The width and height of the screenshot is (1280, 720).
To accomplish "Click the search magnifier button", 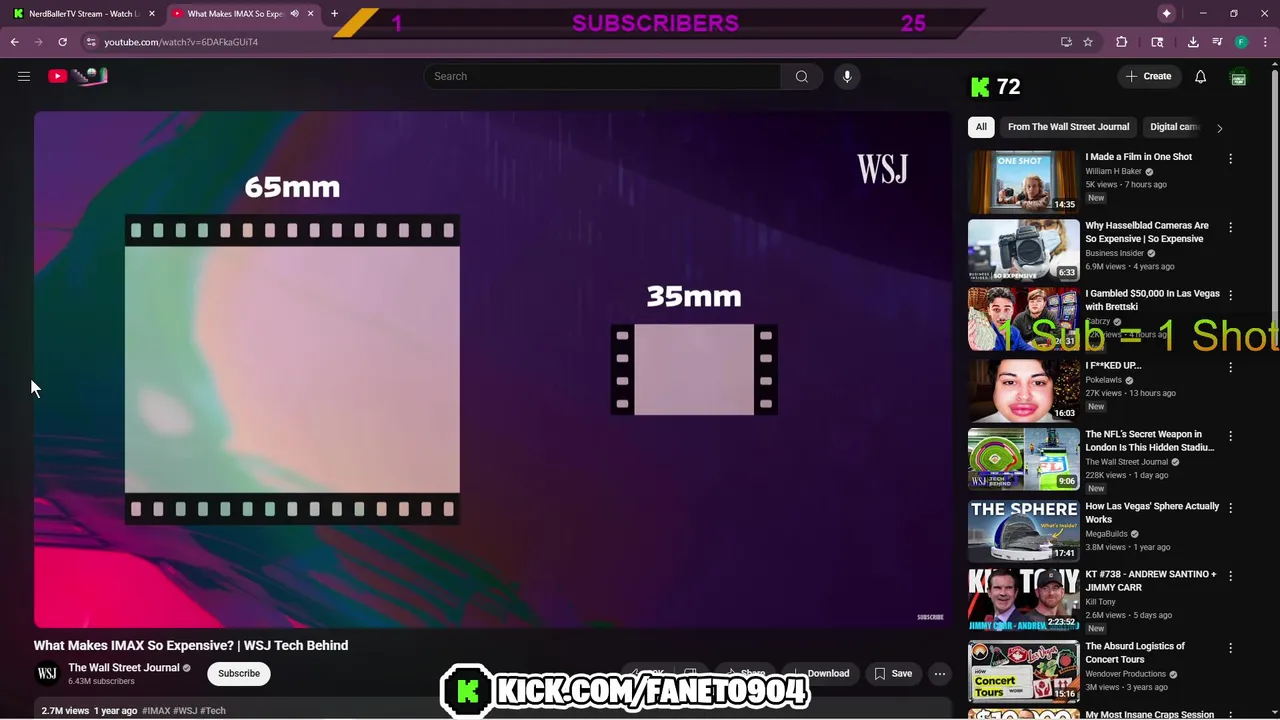I will click(802, 76).
